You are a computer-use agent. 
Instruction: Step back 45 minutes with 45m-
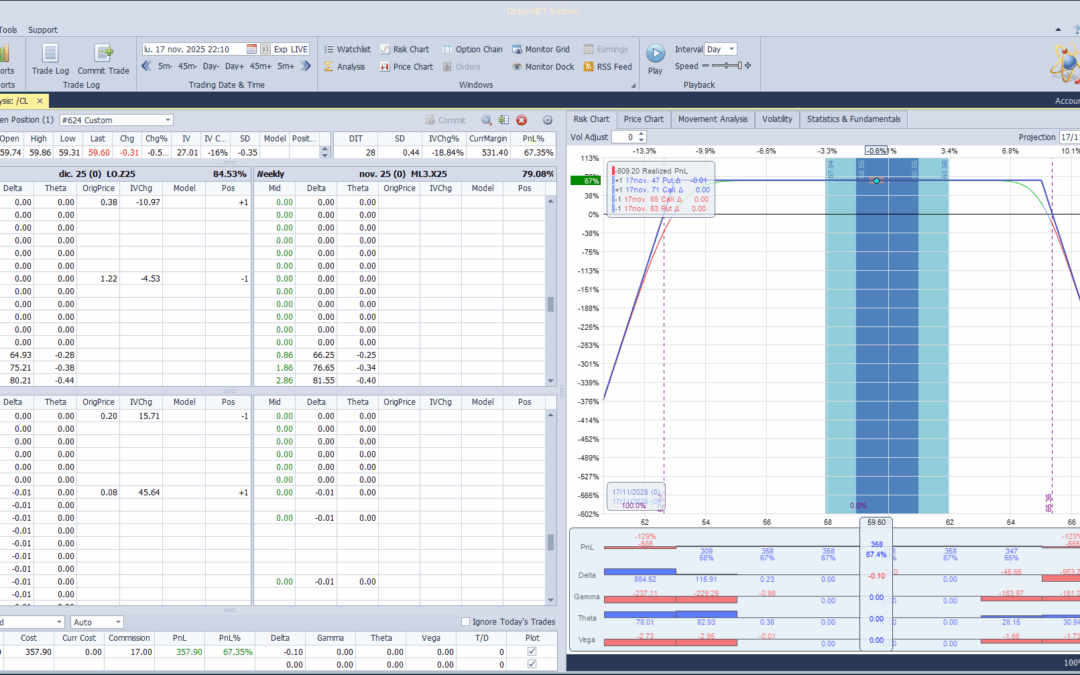187,66
